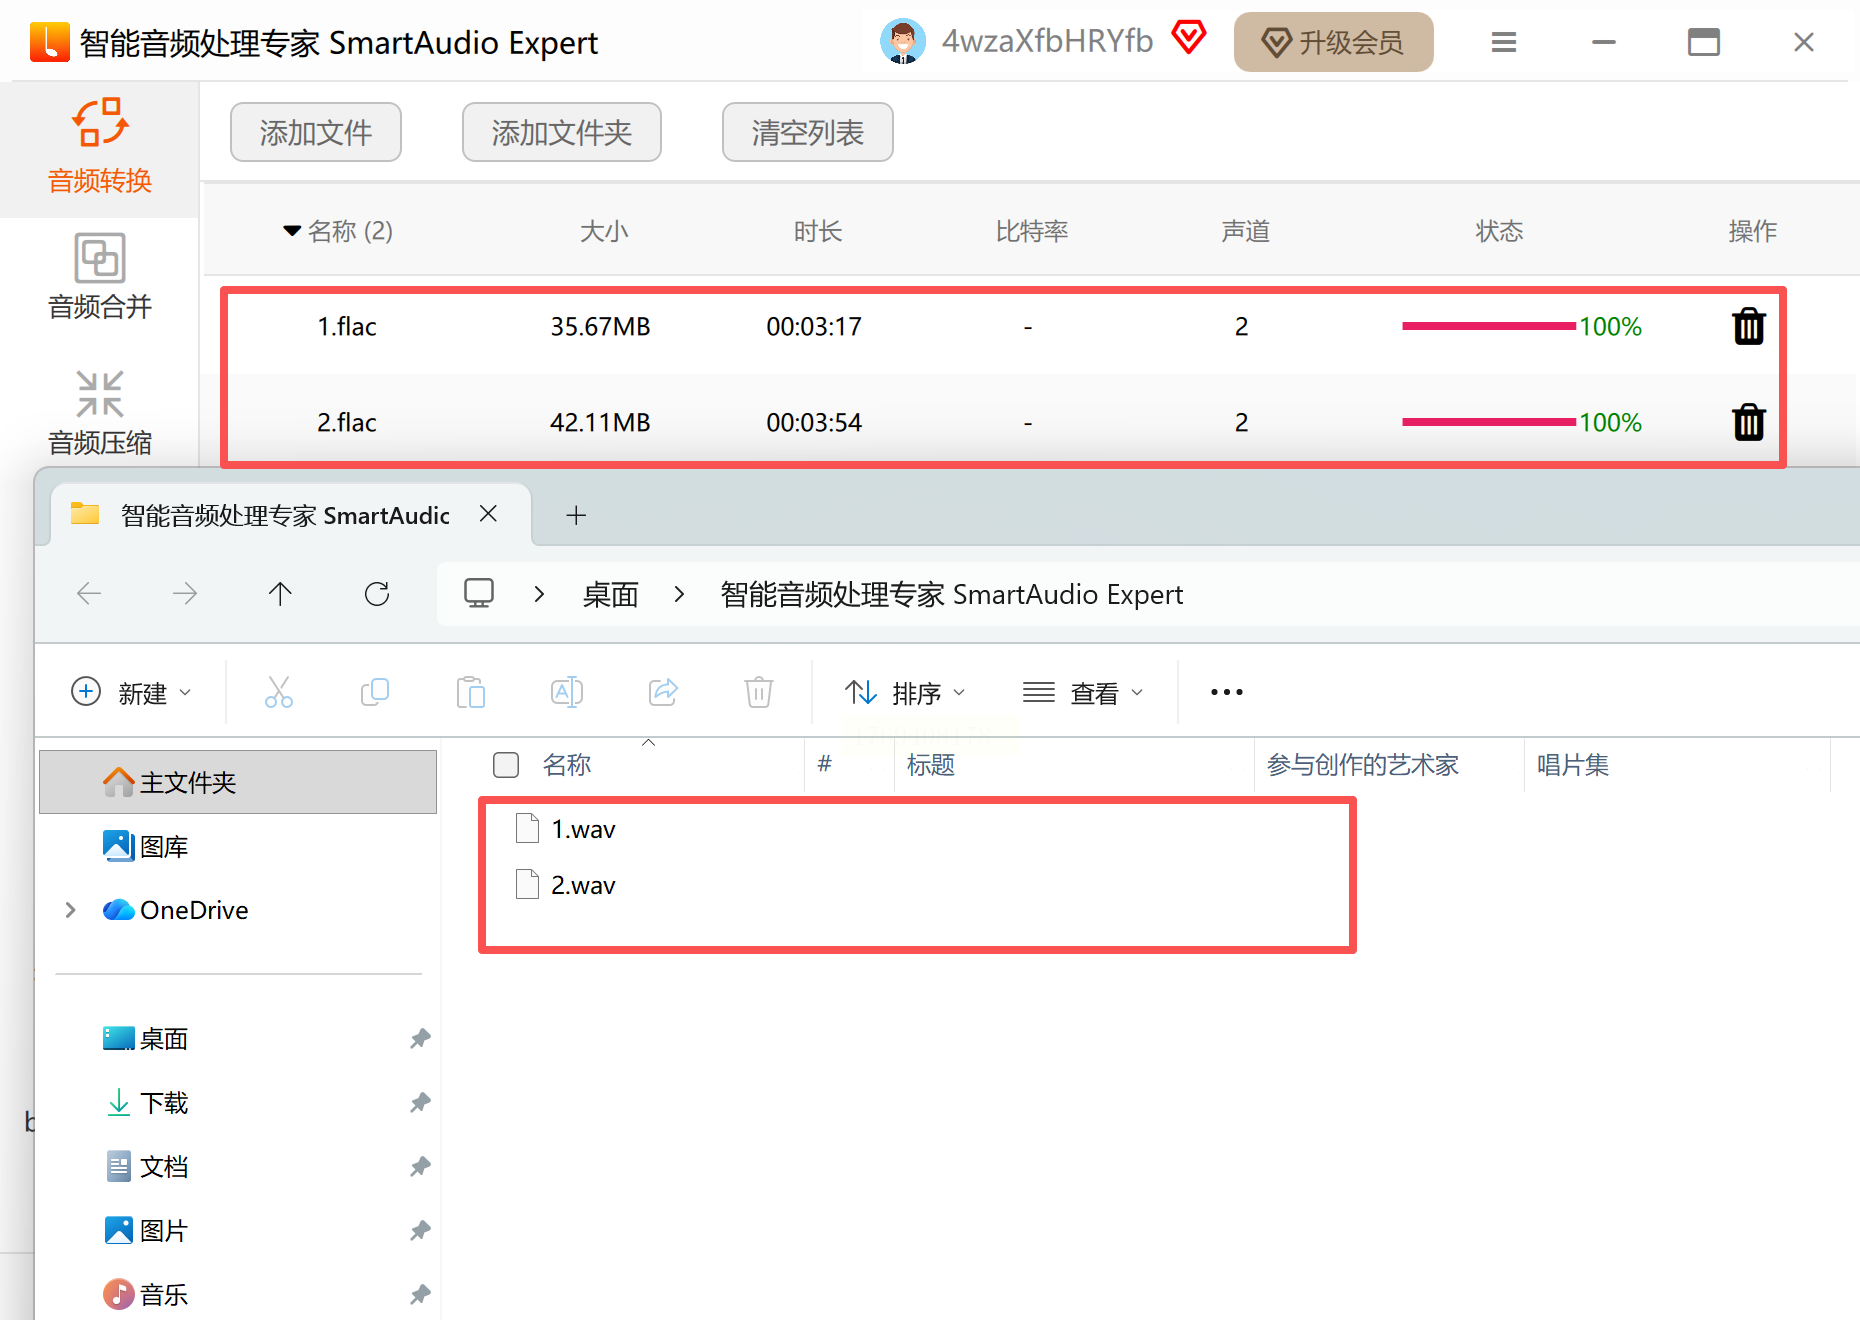The height and width of the screenshot is (1320, 1860).
Task: Click the 添加文件夹 button
Action: pos(562,132)
